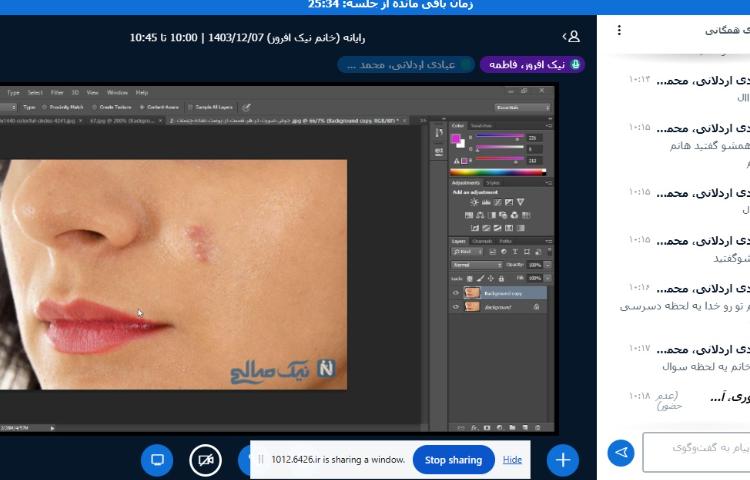Add a Channel Mixer adjustment
Screen dimensions: 750x480
click(514, 215)
